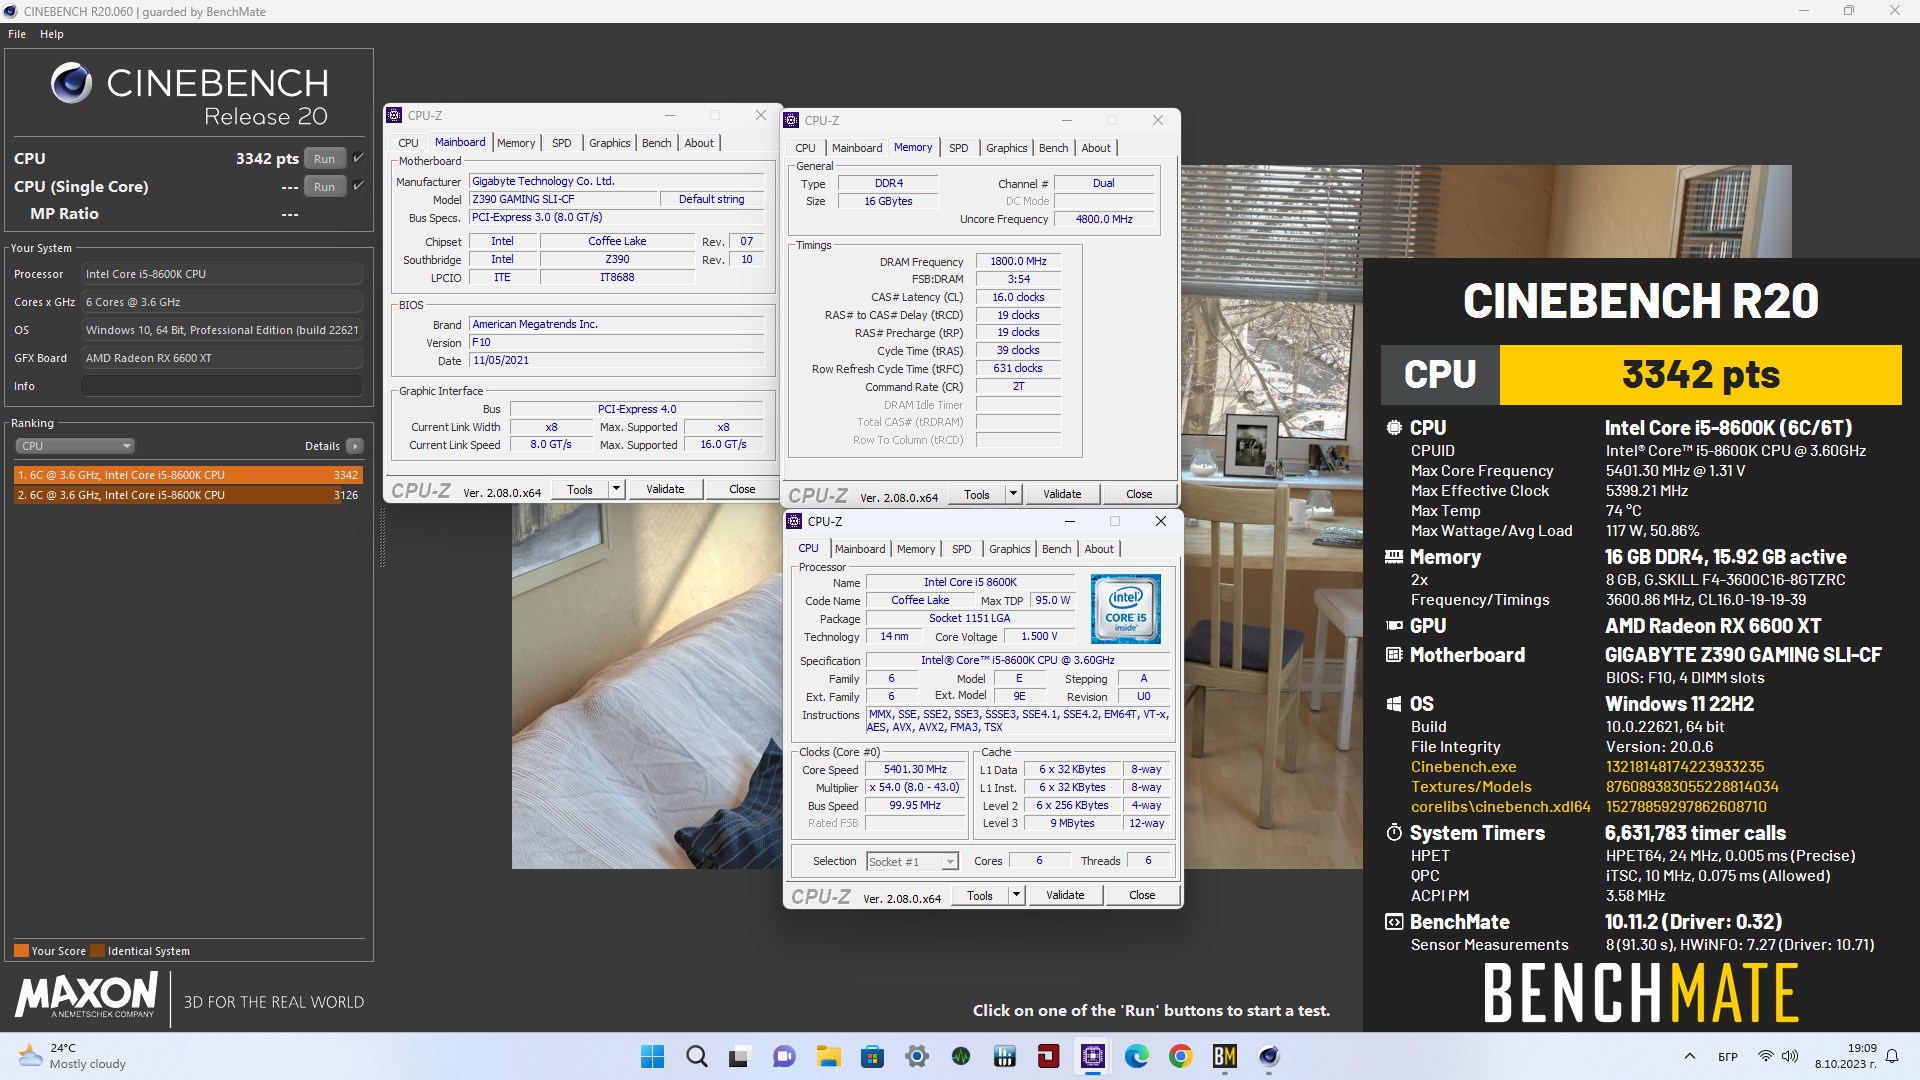Image resolution: width=1920 pixels, height=1080 pixels.
Task: Click the Processor field Intel Core i5-8600K
Action: coord(222,274)
